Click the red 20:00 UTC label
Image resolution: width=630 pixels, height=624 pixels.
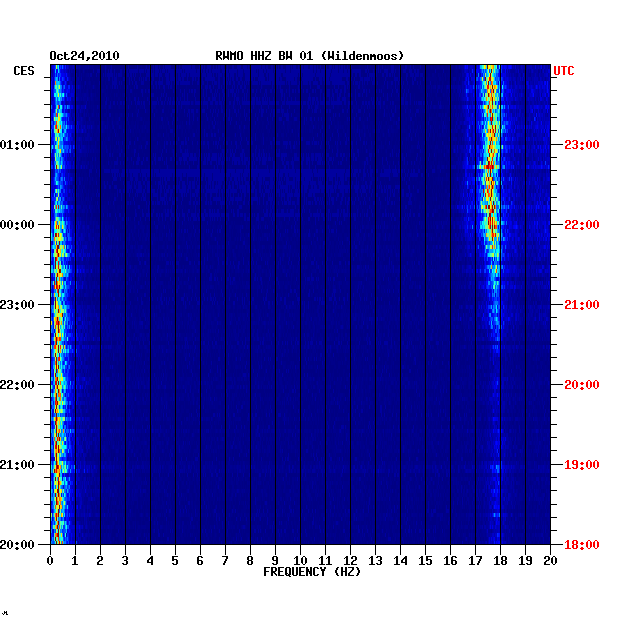pos(582,385)
